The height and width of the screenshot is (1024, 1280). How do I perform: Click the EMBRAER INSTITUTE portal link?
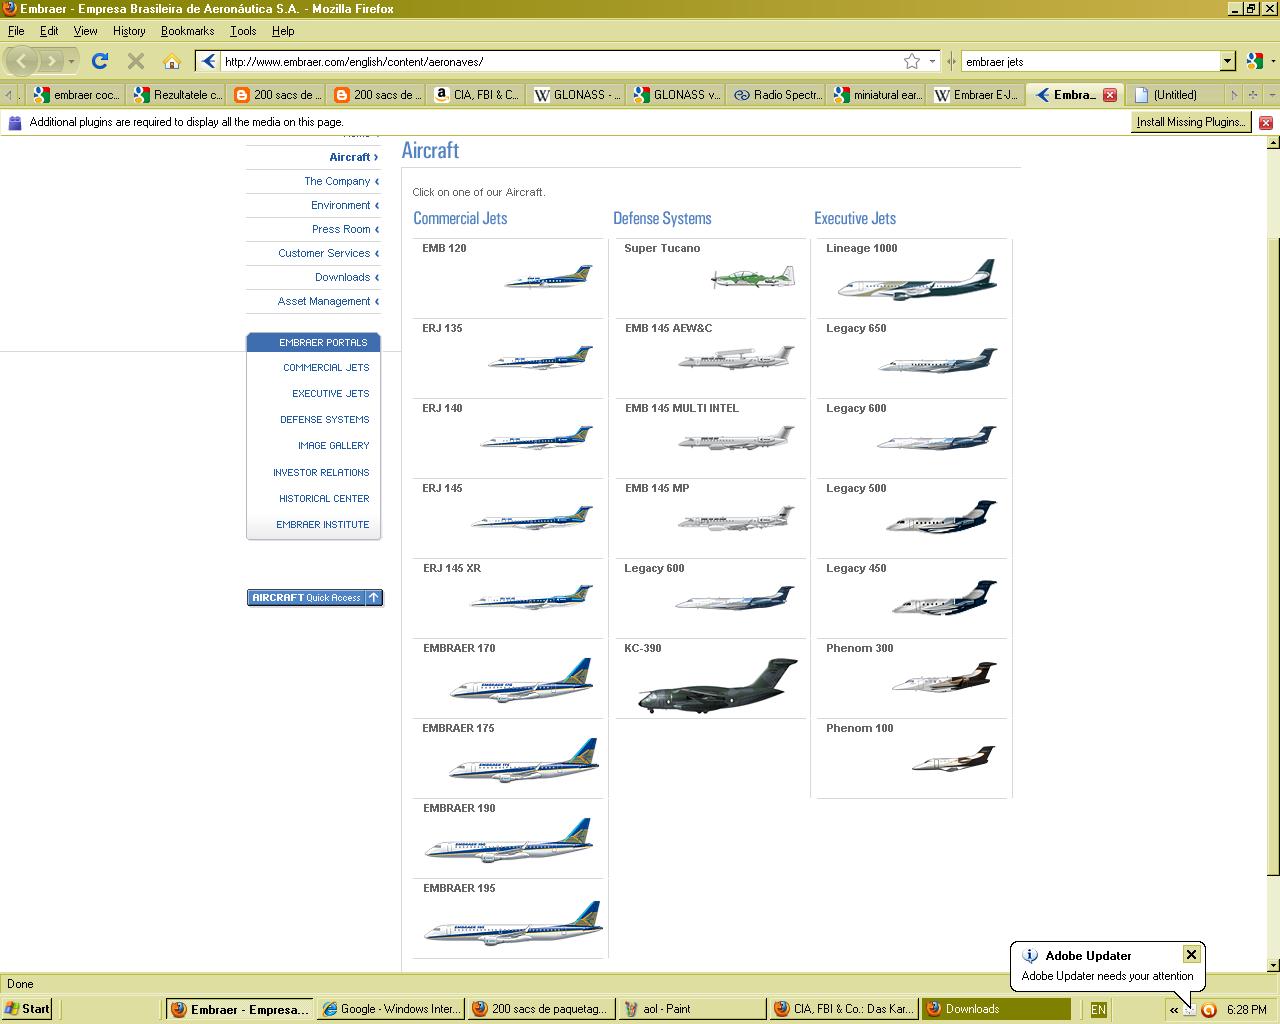point(323,524)
